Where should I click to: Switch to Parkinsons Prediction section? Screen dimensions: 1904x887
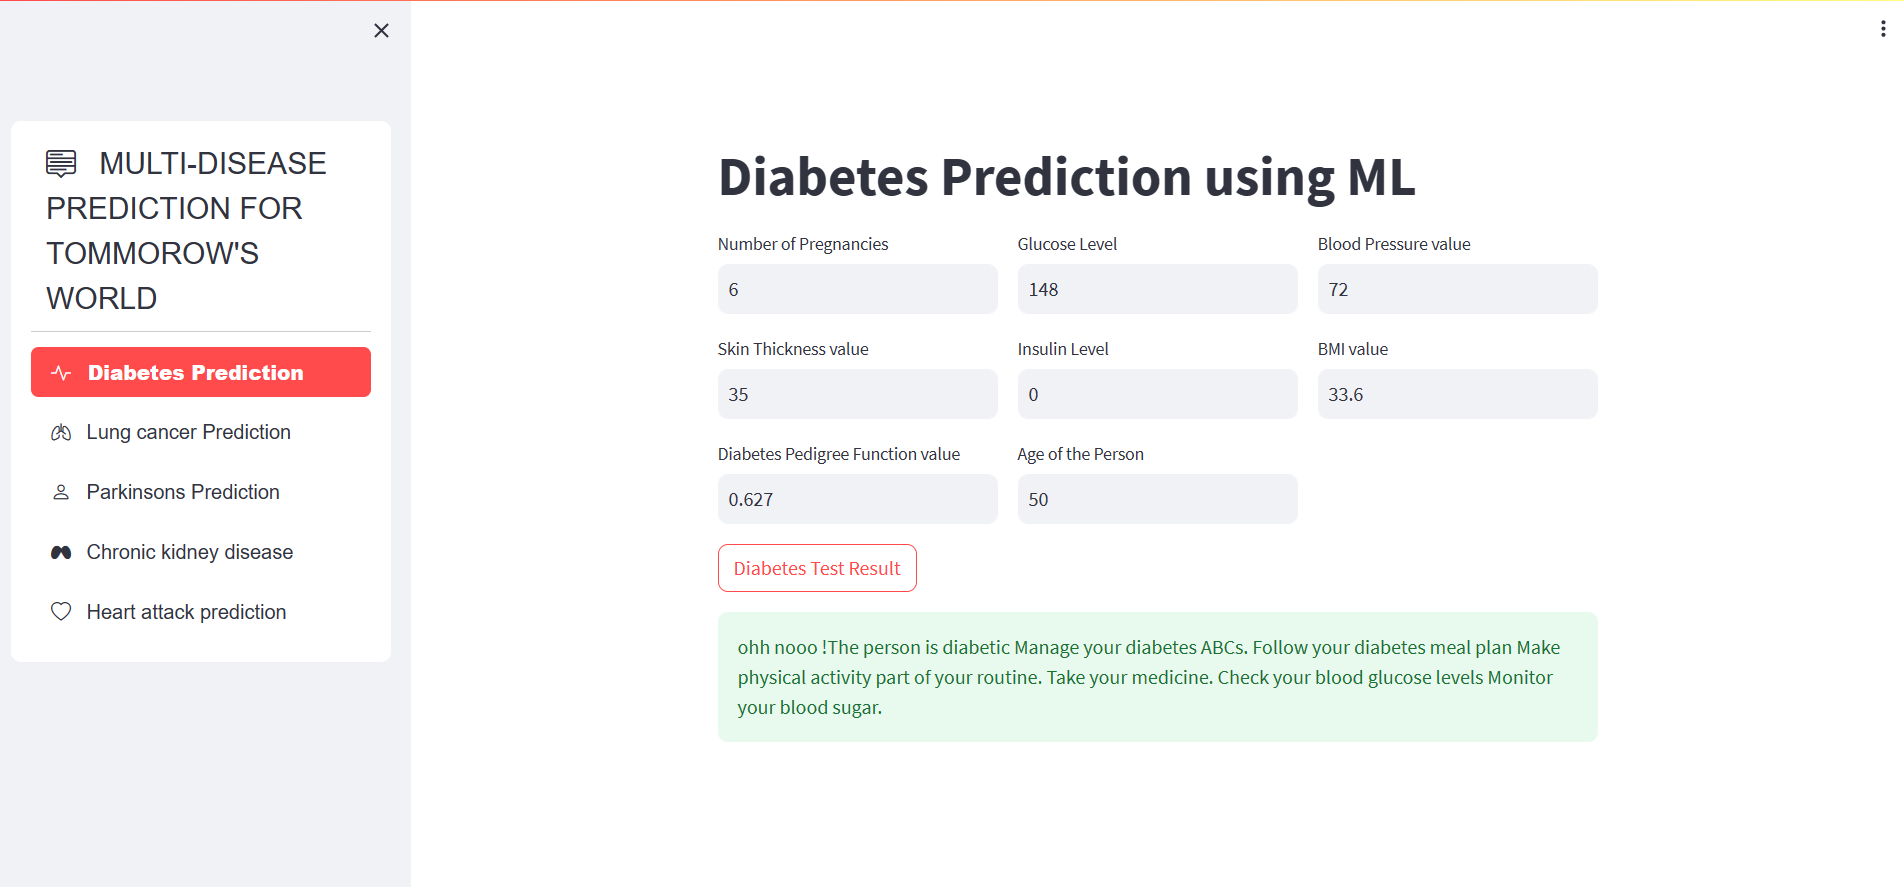tap(183, 491)
